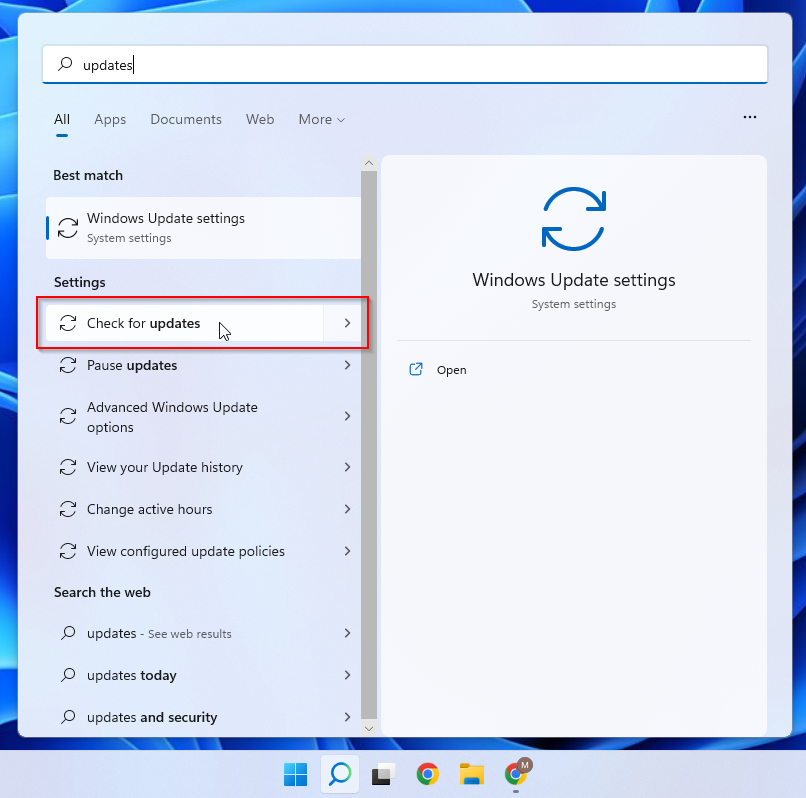
Task: Click the Check for updates result
Action: 185,323
